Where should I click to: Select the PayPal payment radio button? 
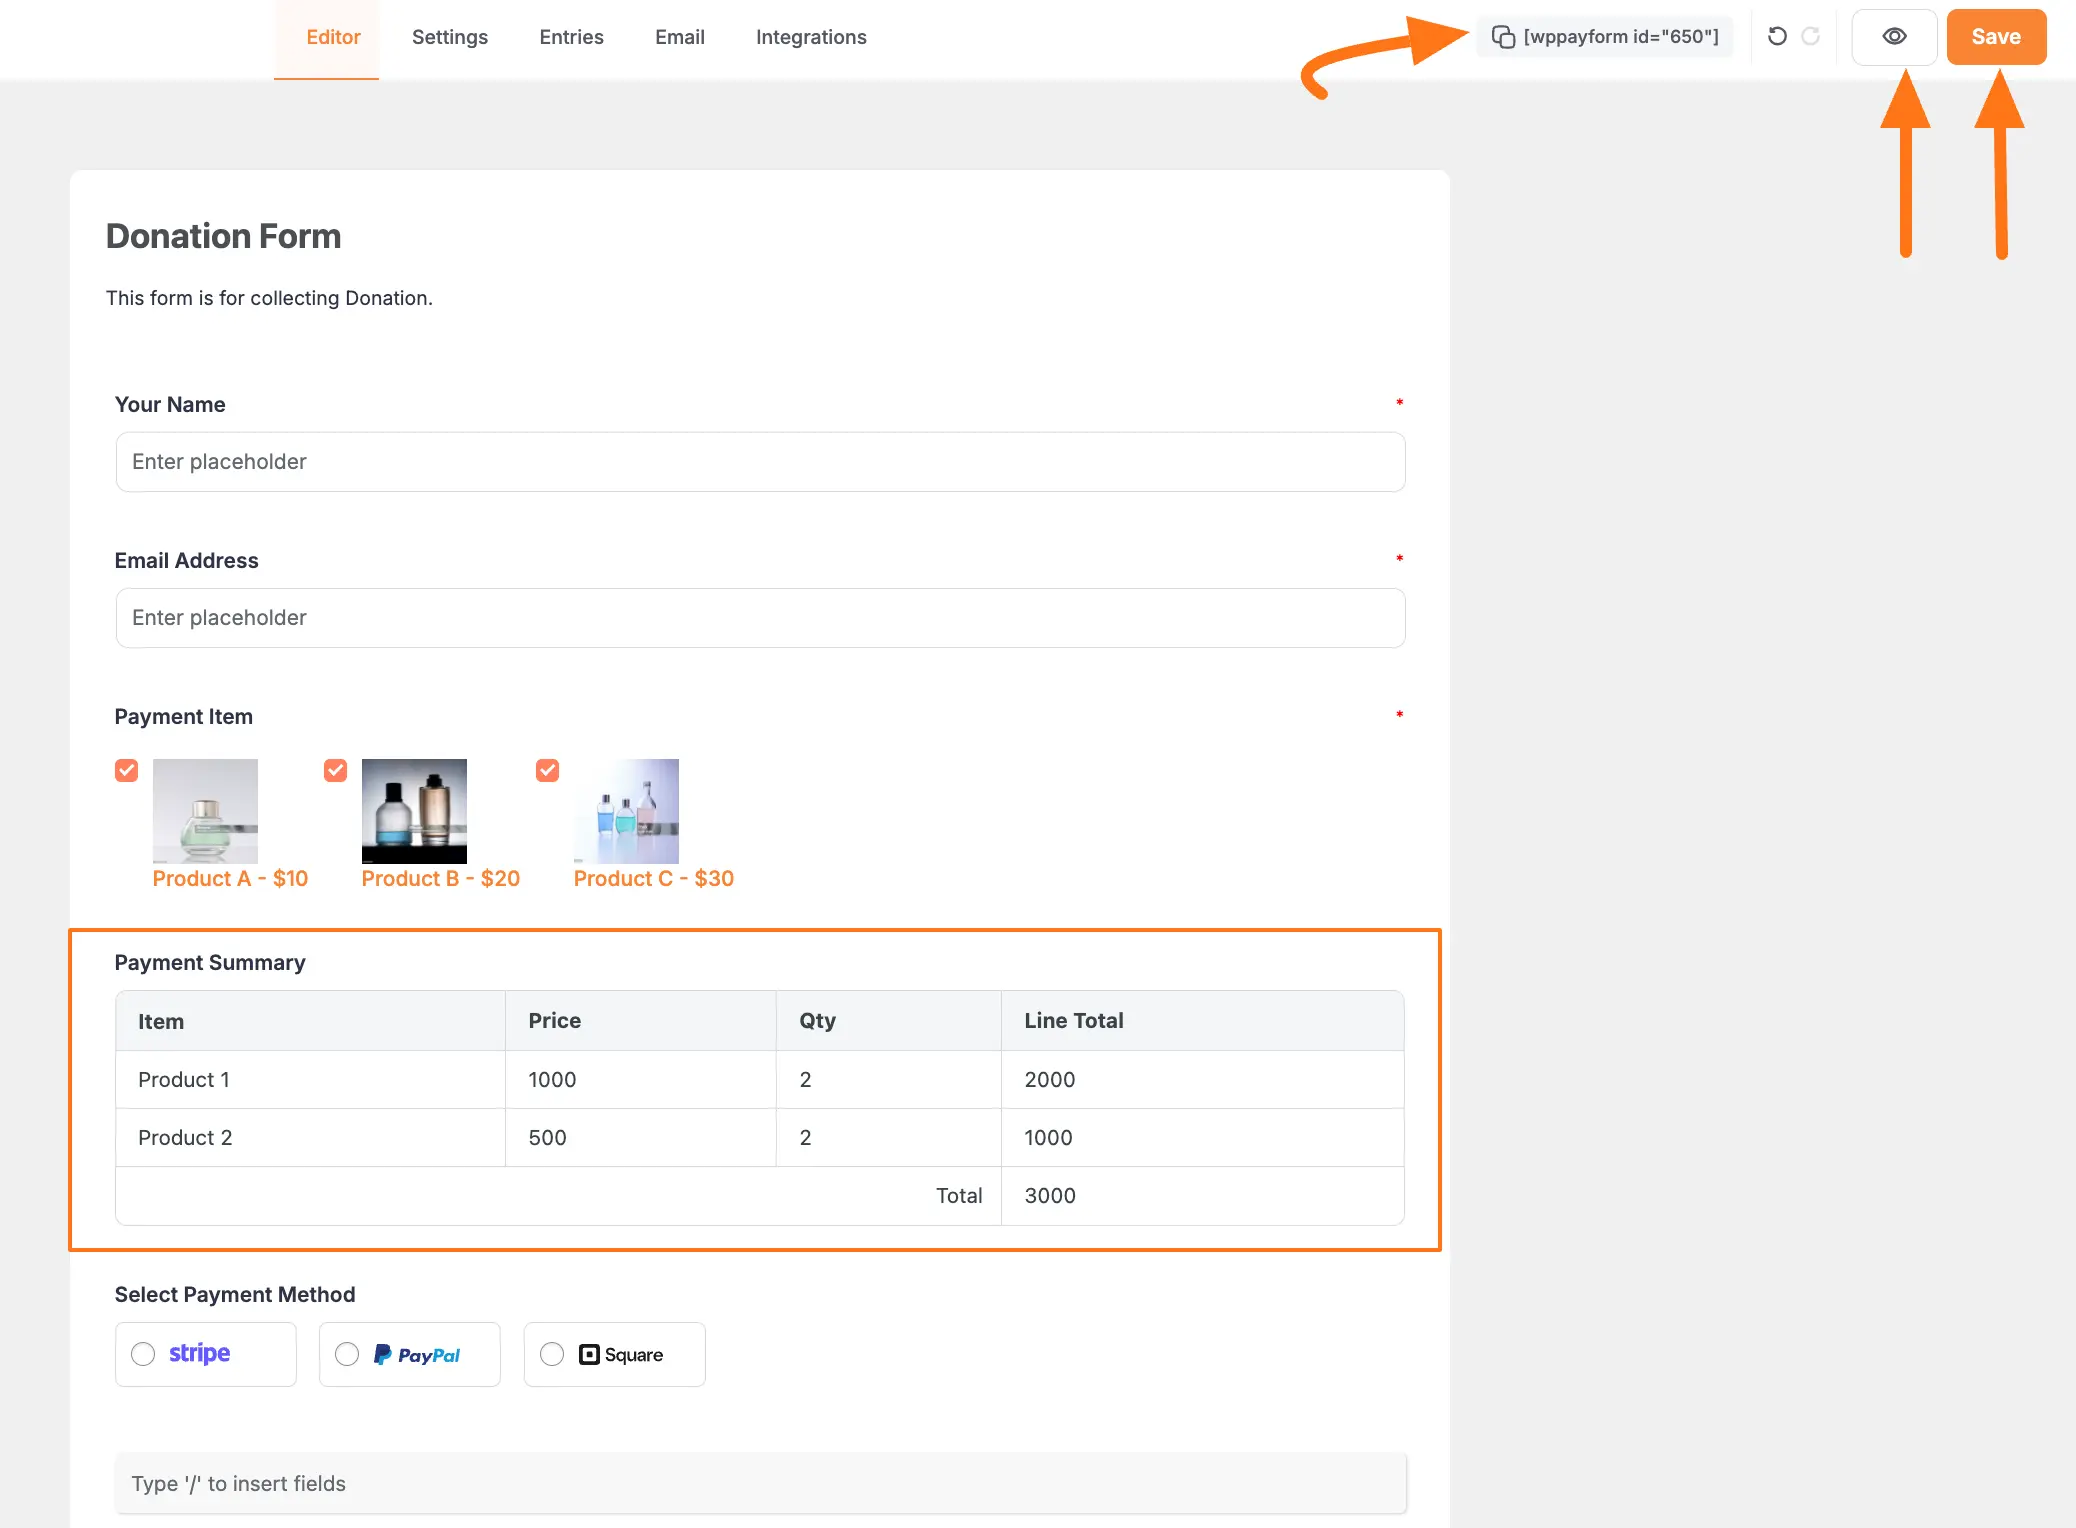347,1354
